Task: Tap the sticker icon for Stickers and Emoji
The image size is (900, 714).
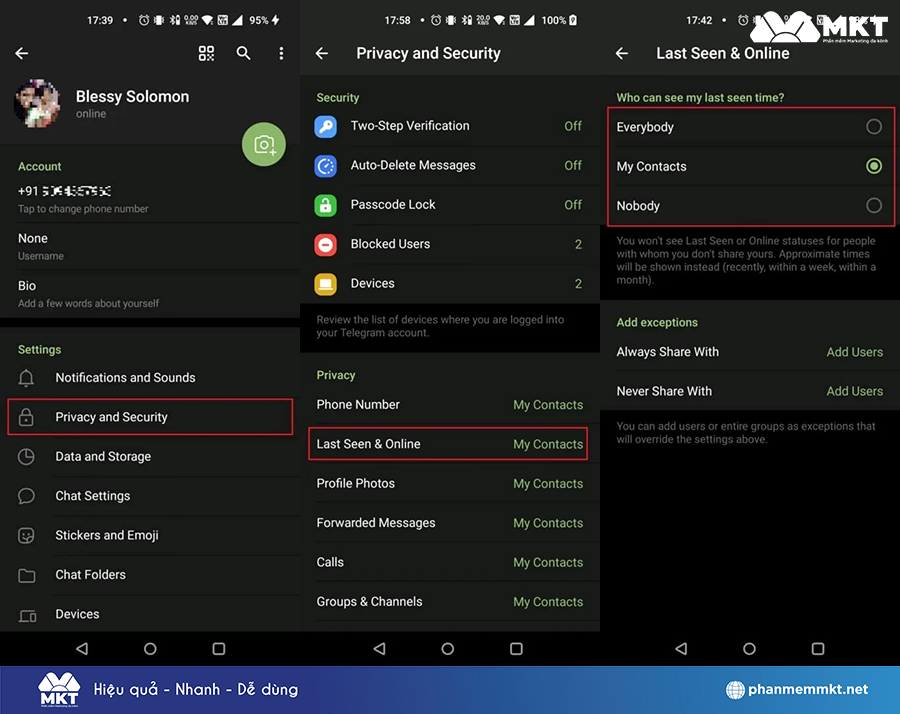Action: [26, 536]
